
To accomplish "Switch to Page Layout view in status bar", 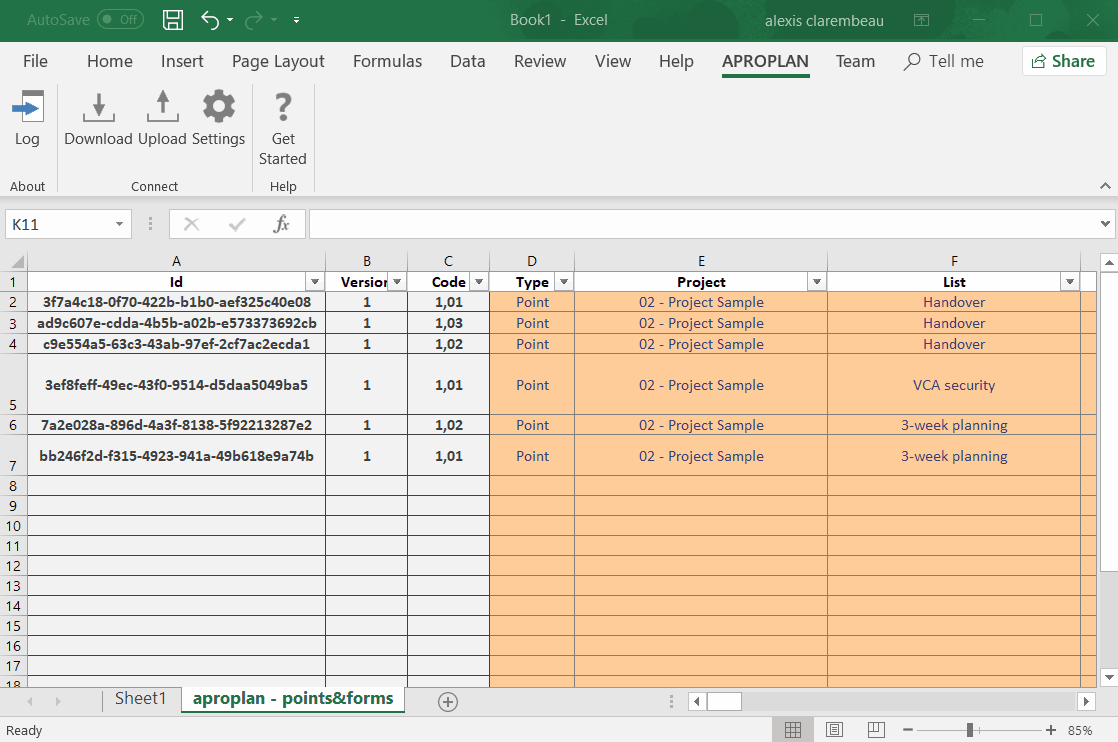I will (x=834, y=730).
